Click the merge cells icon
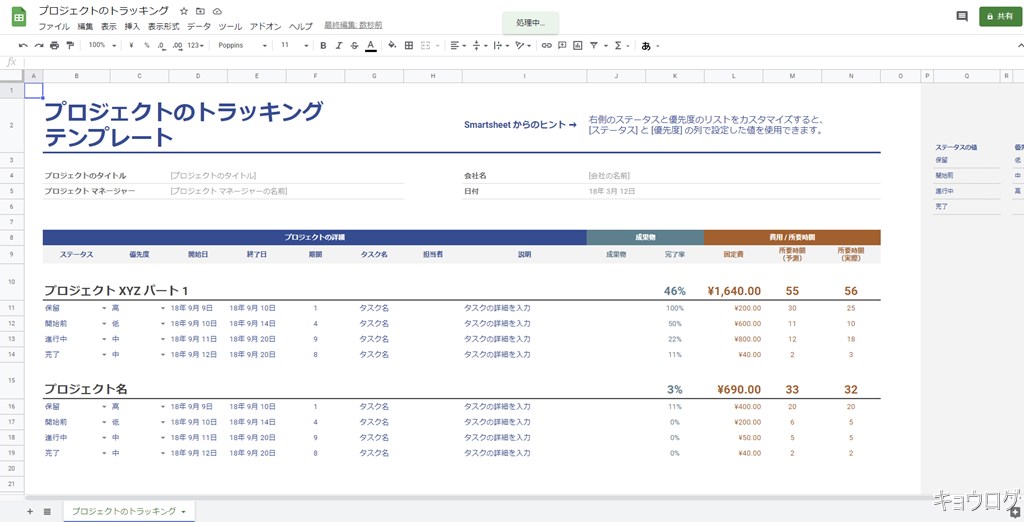The image size is (1024, 522). 425,46
